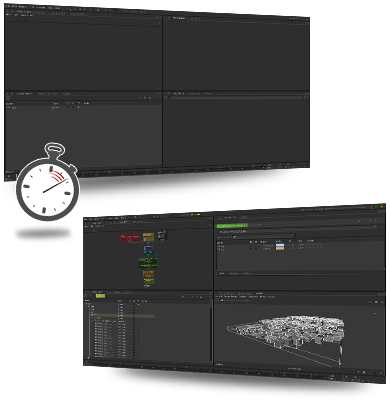390x400 pixels.
Task: Click the yellow node button in Scene Graph header
Action: (x=100, y=296)
